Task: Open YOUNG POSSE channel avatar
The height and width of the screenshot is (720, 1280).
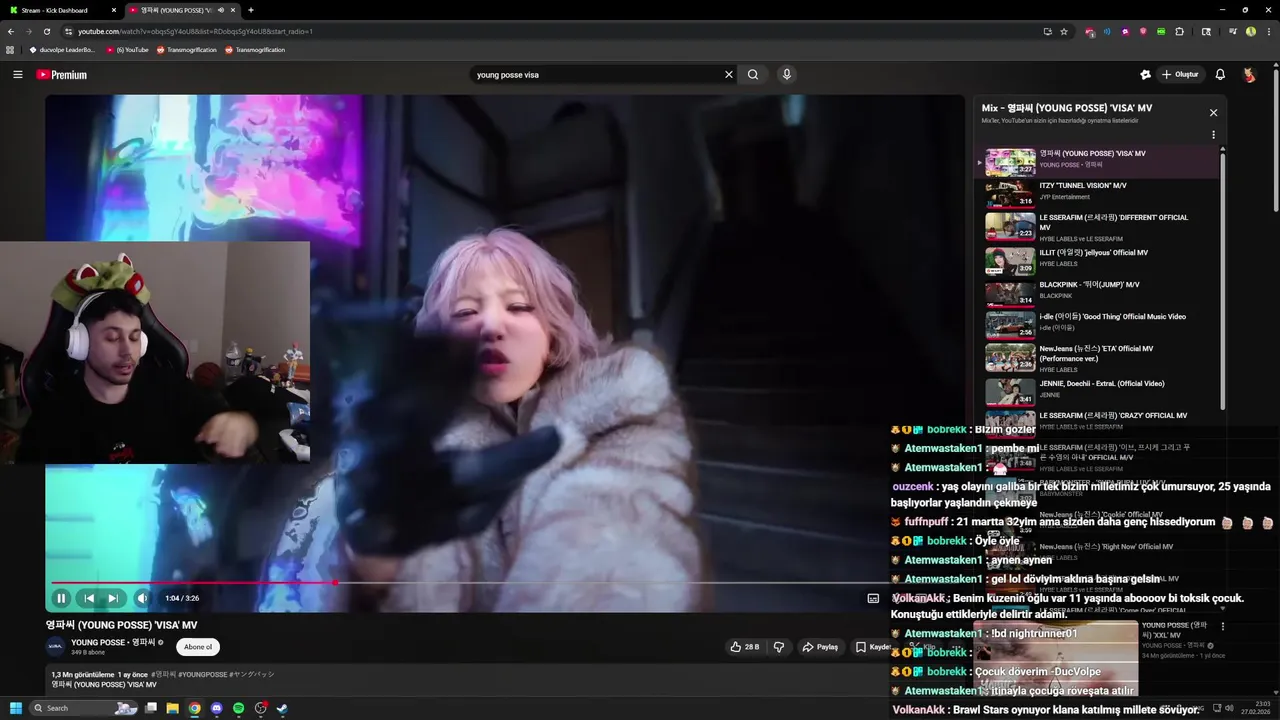Action: click(x=55, y=647)
